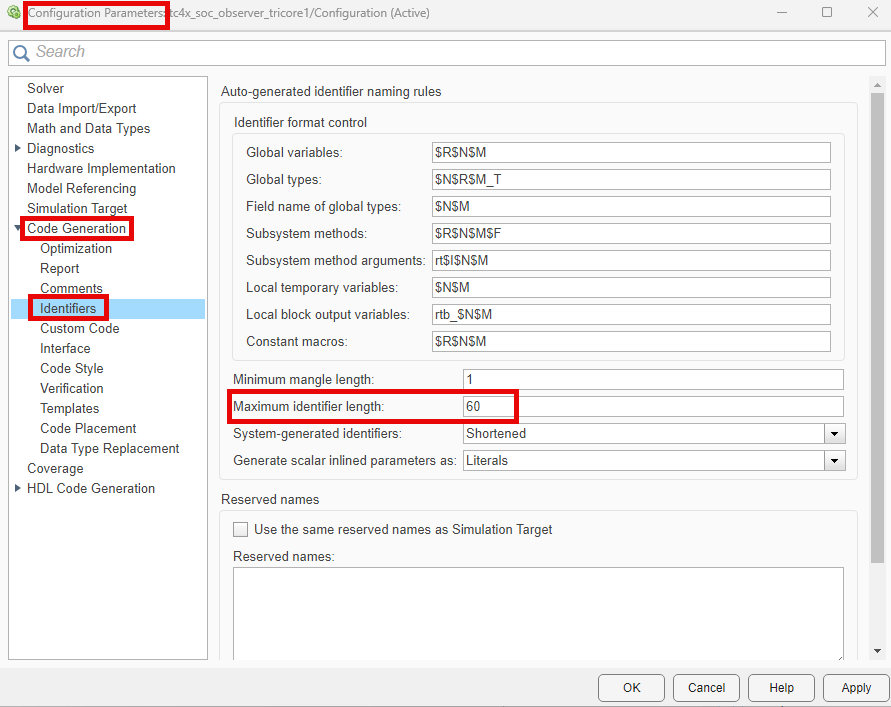Select the Code Style settings page
891x707 pixels.
pos(71,368)
